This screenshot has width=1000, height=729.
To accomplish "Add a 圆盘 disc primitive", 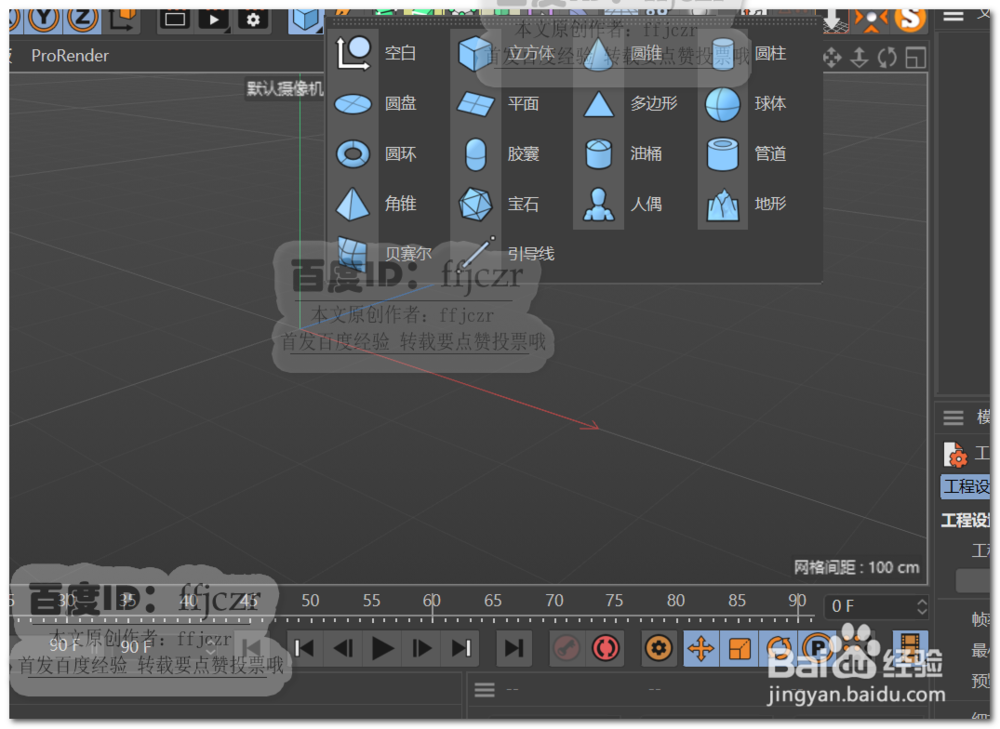I will [x=353, y=104].
